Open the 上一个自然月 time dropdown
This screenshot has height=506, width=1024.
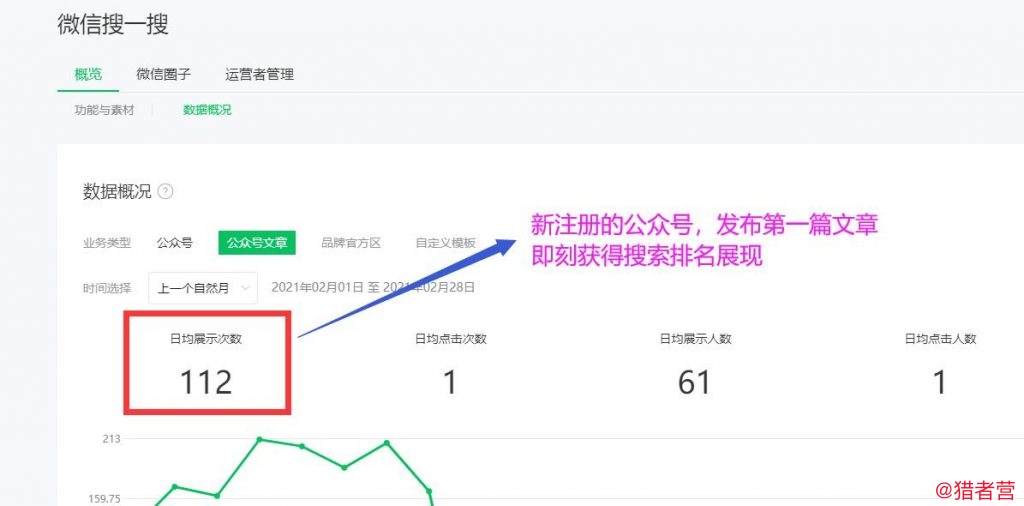(x=203, y=288)
